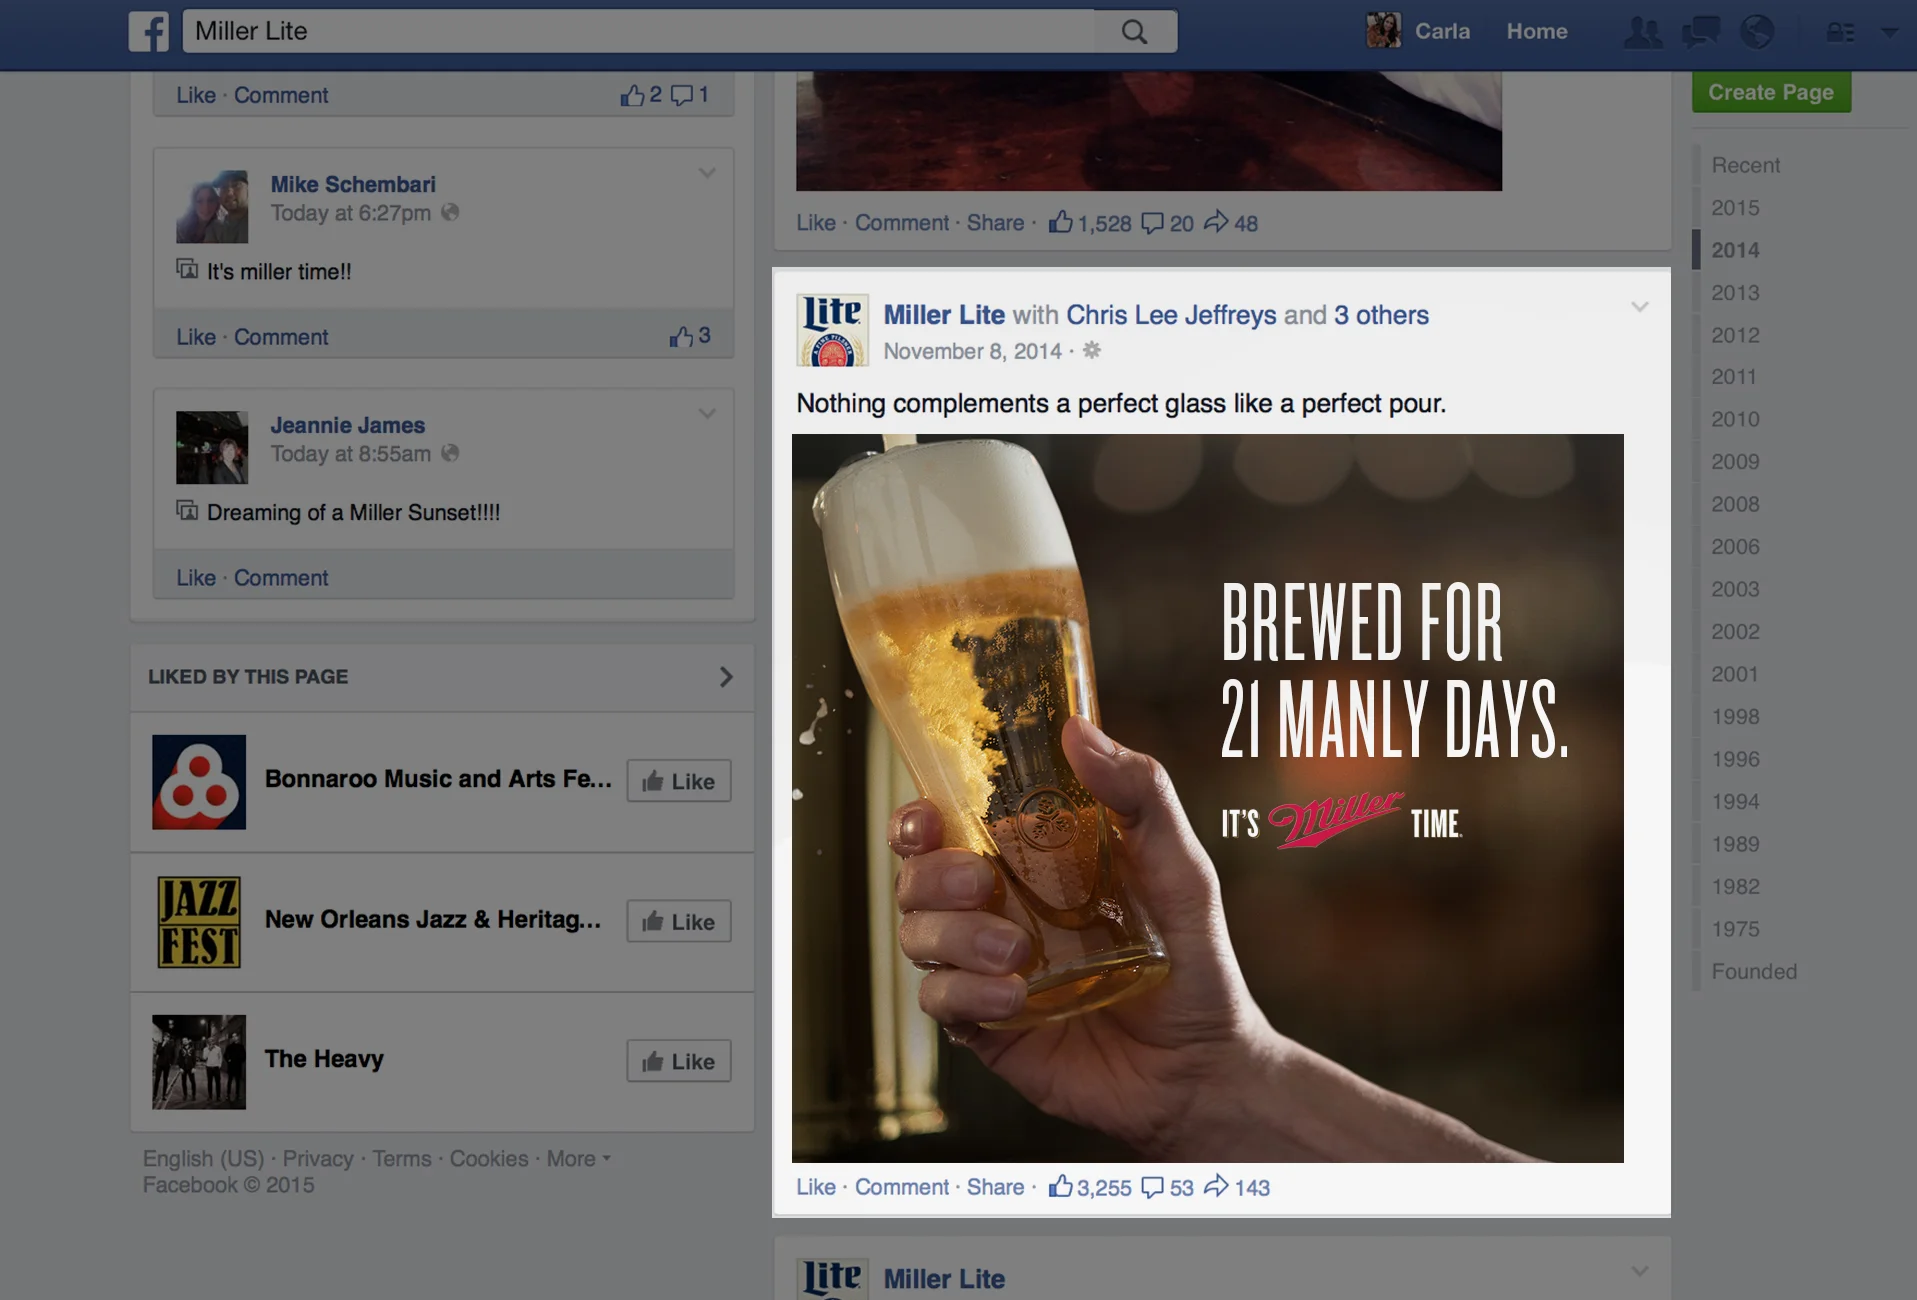
Task: Open the notifications globe icon
Action: tap(1757, 32)
